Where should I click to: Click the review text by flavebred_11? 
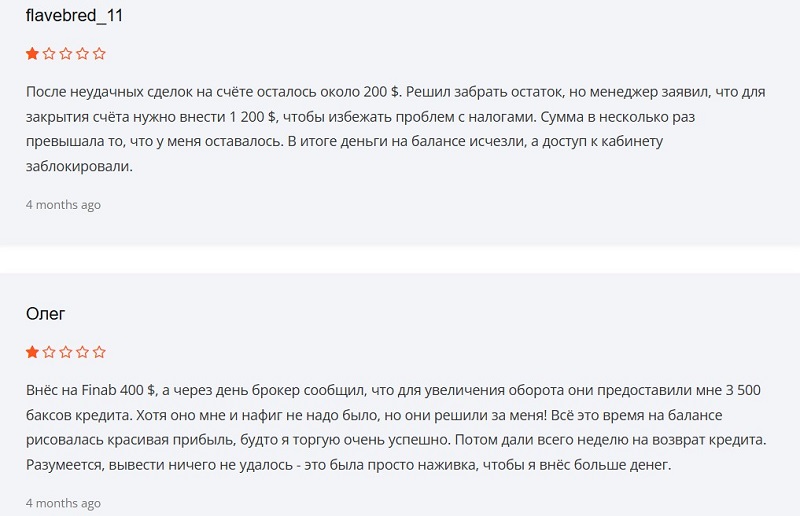tap(390, 129)
